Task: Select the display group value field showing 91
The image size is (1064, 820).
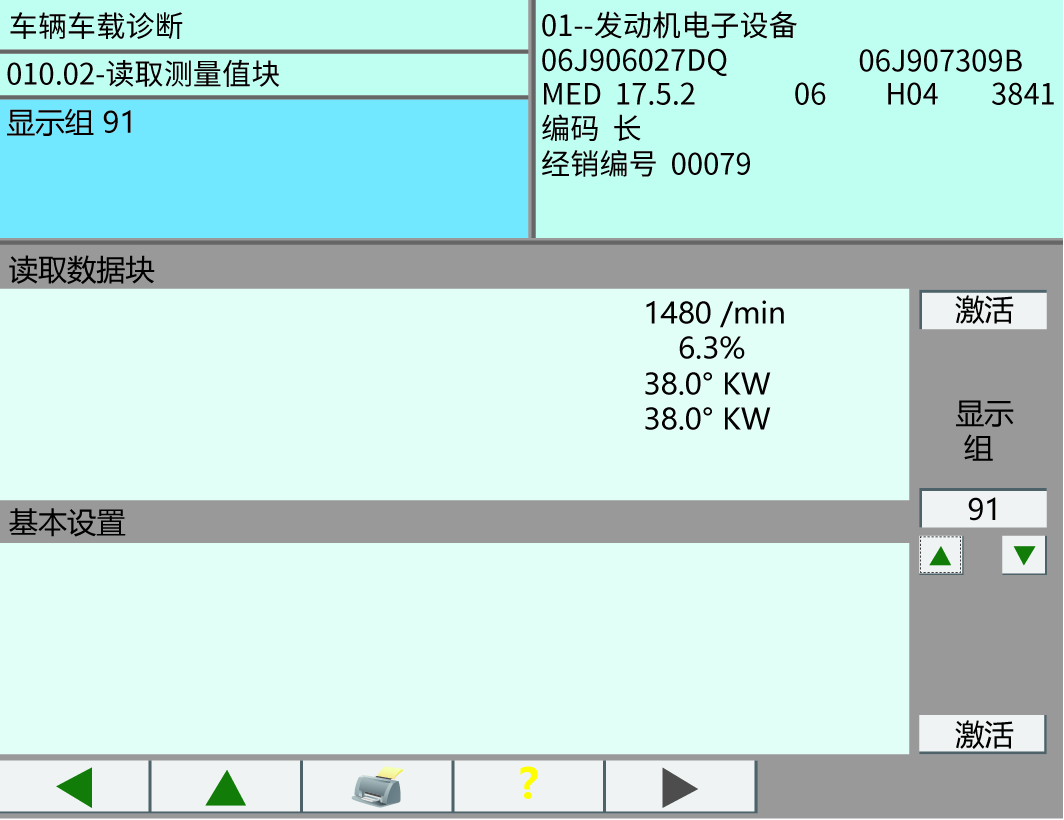Action: point(983,510)
